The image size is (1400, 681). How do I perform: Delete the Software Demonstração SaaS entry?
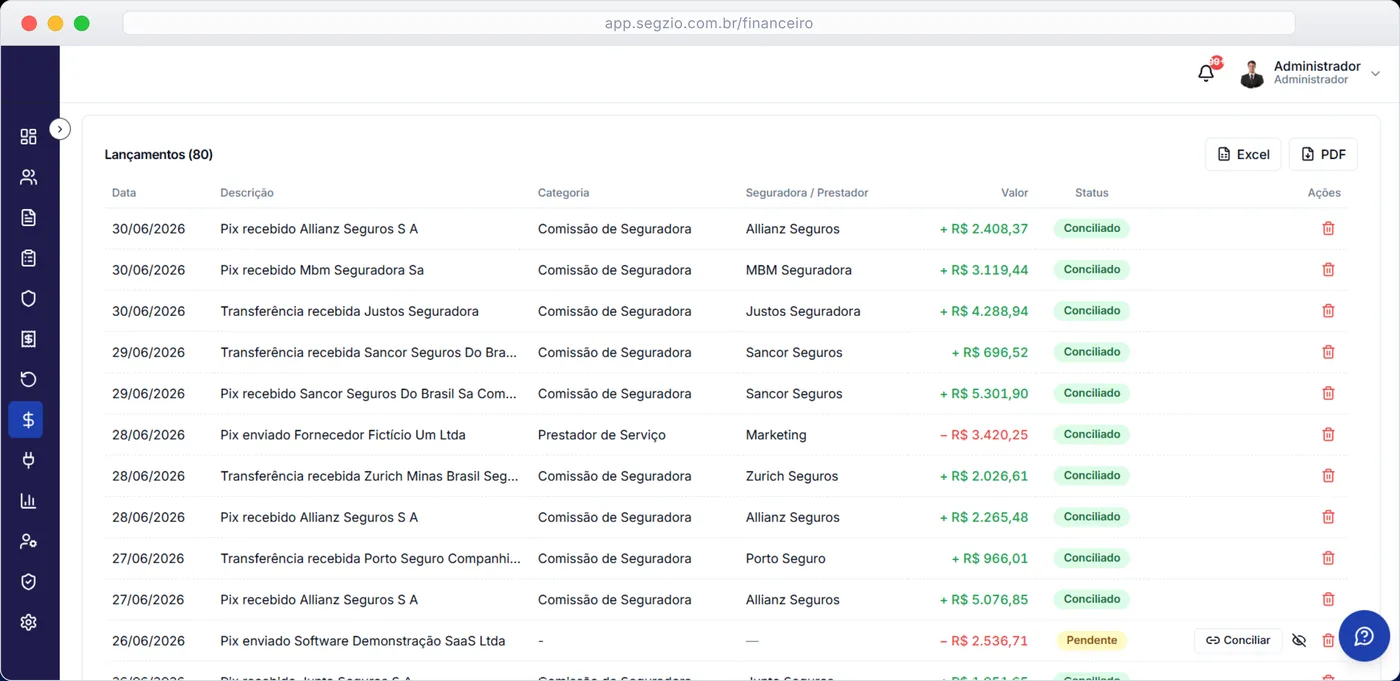coord(1328,640)
